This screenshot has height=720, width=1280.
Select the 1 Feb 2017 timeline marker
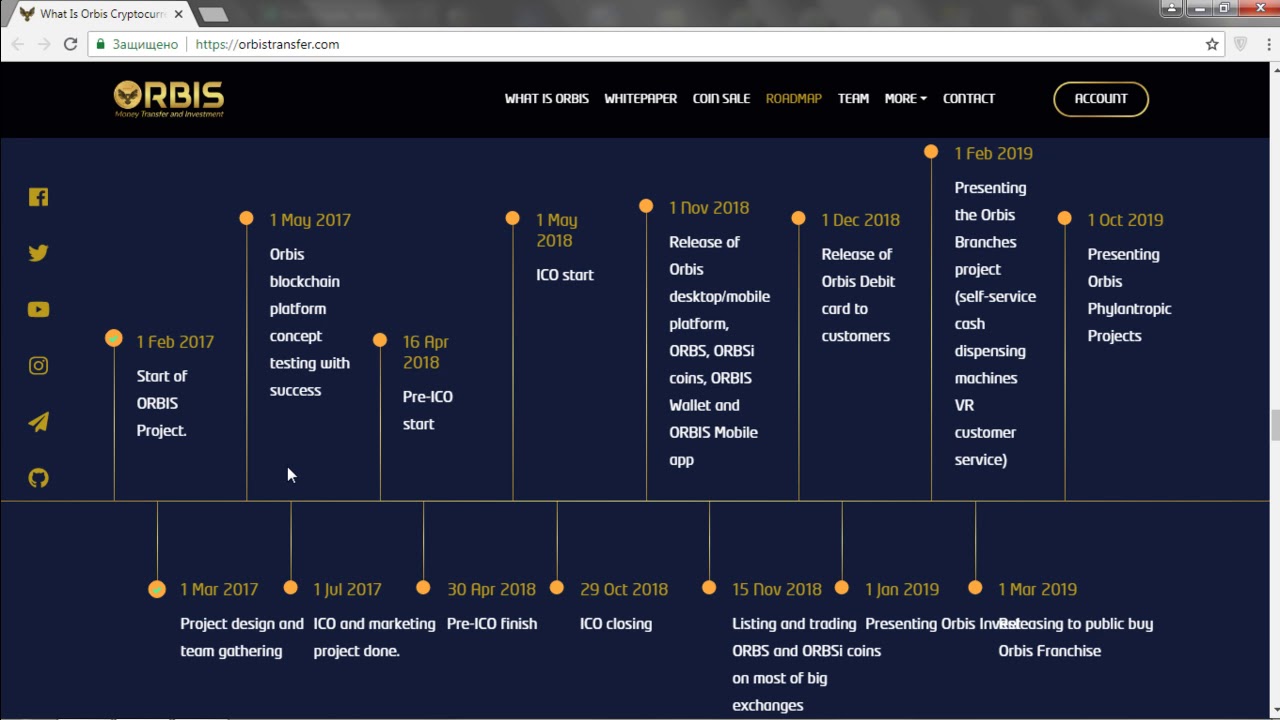click(114, 339)
